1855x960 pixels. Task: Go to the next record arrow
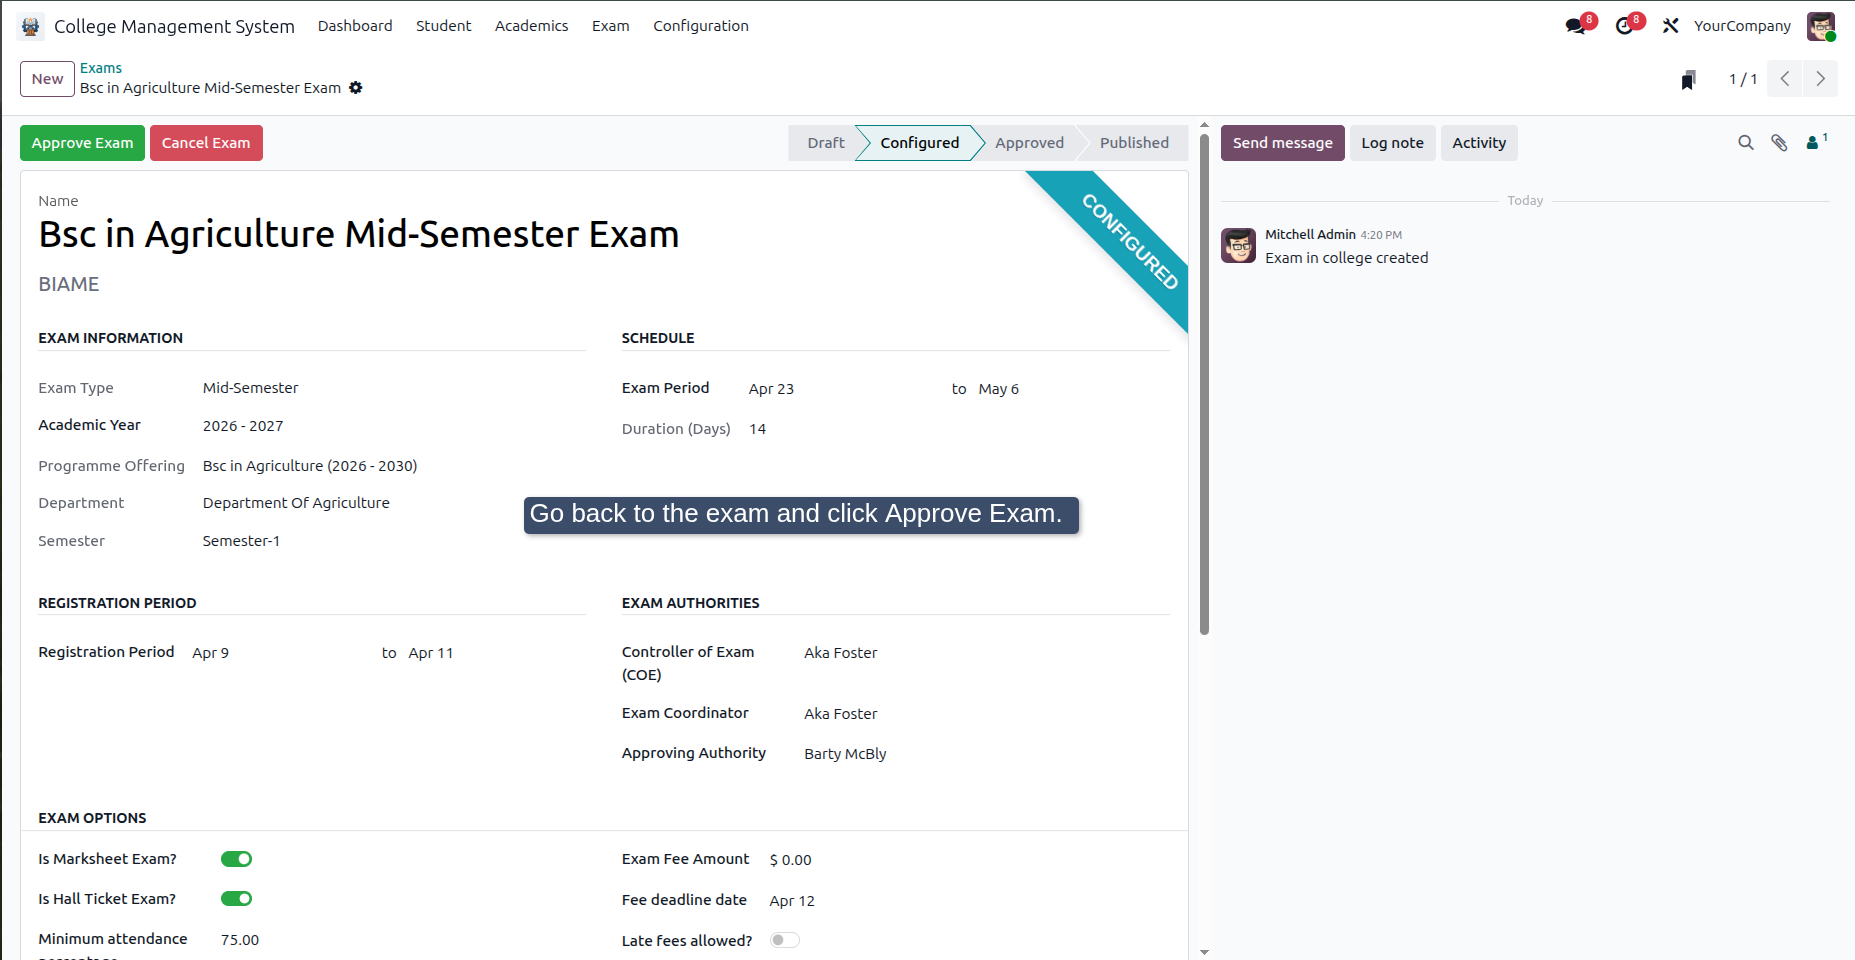click(1821, 79)
